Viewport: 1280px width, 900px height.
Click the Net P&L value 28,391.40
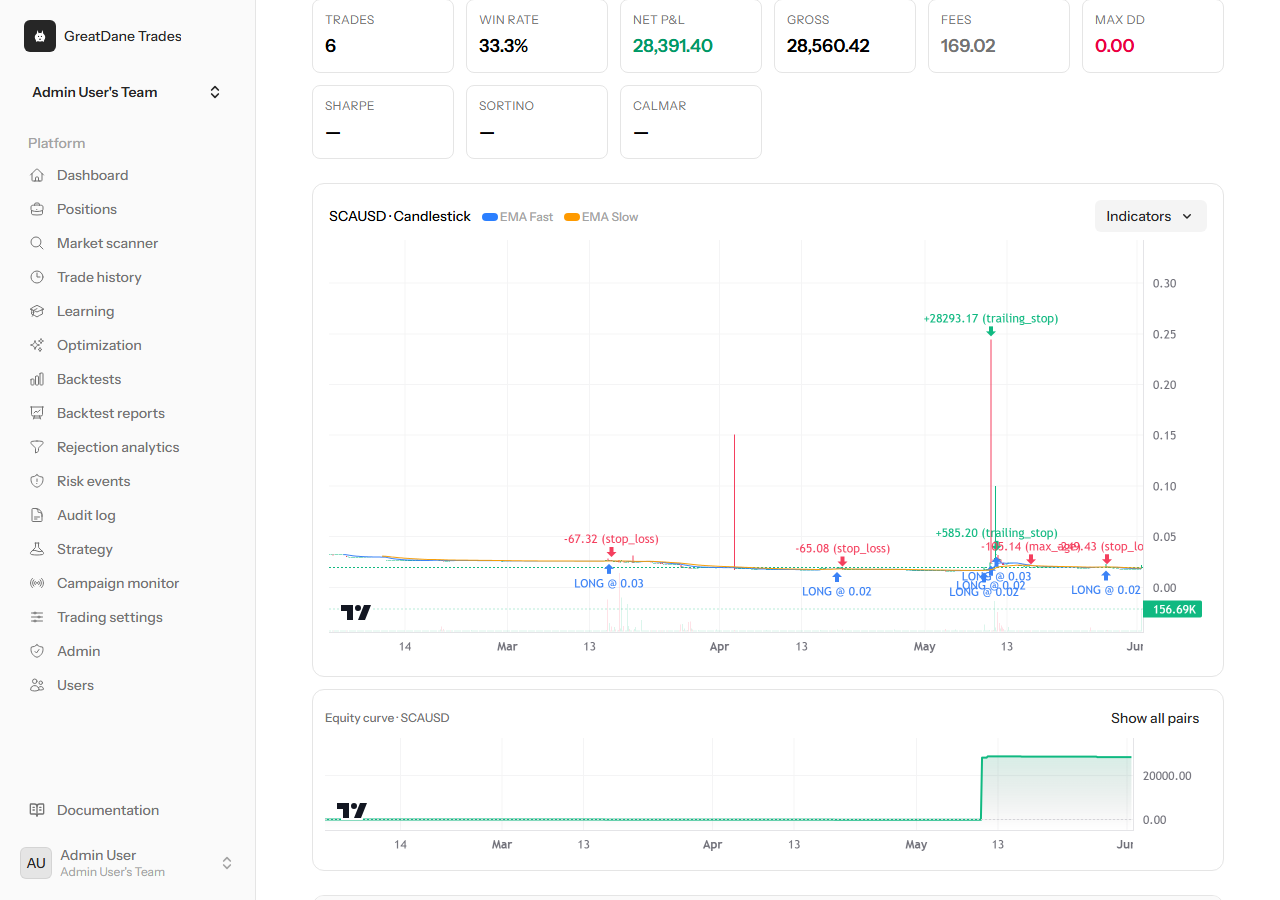(673, 46)
